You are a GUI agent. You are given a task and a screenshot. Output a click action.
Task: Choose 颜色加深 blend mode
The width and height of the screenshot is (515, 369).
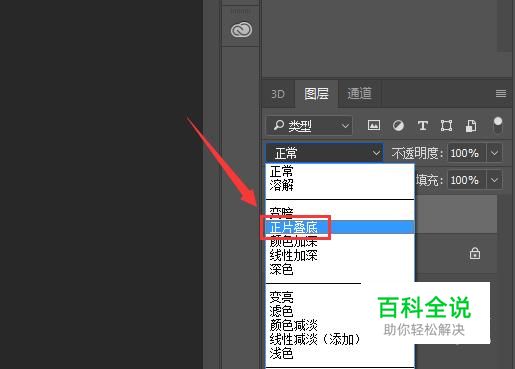340,241
